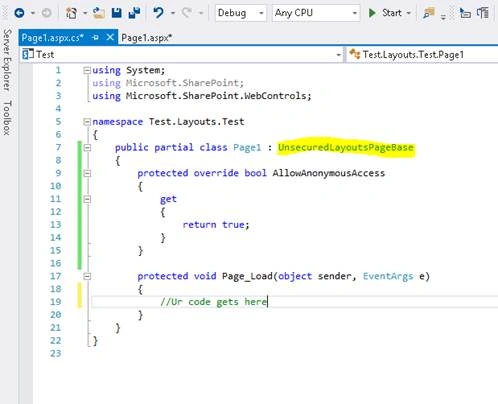Collapse the using directives block
This screenshot has width=498, height=404.
click(x=87, y=70)
